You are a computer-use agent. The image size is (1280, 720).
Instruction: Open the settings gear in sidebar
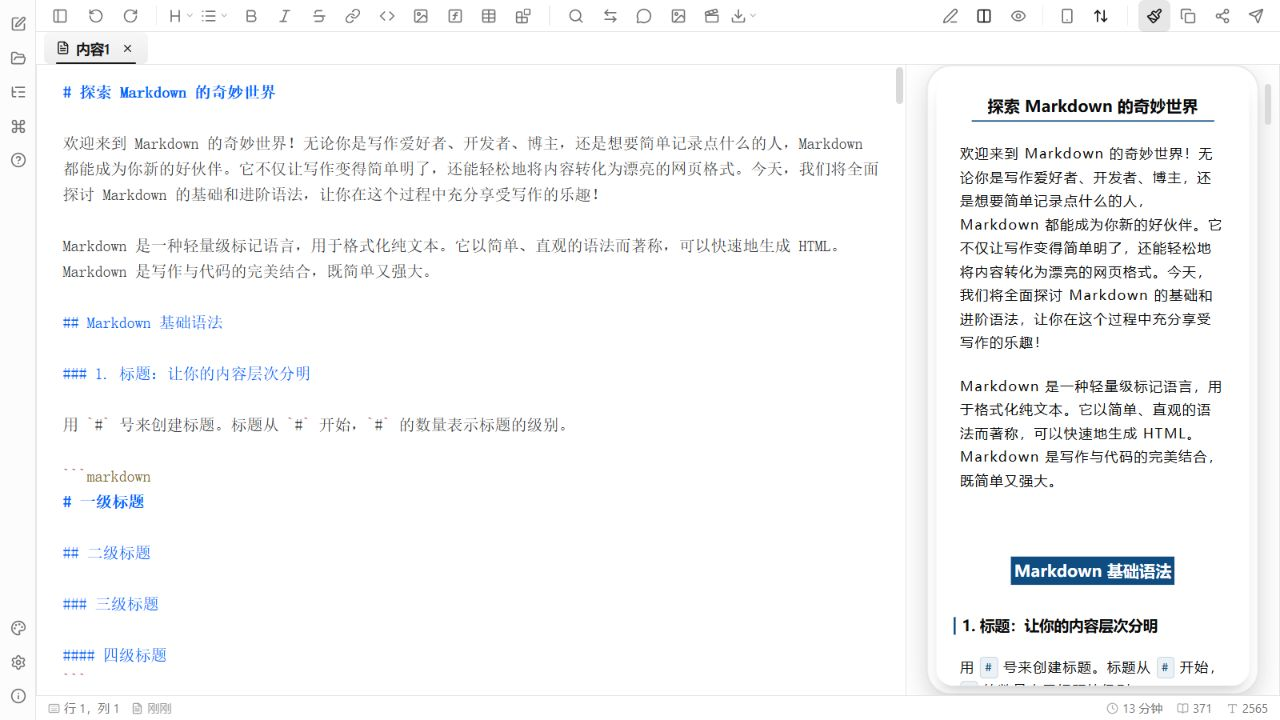pyautogui.click(x=18, y=662)
